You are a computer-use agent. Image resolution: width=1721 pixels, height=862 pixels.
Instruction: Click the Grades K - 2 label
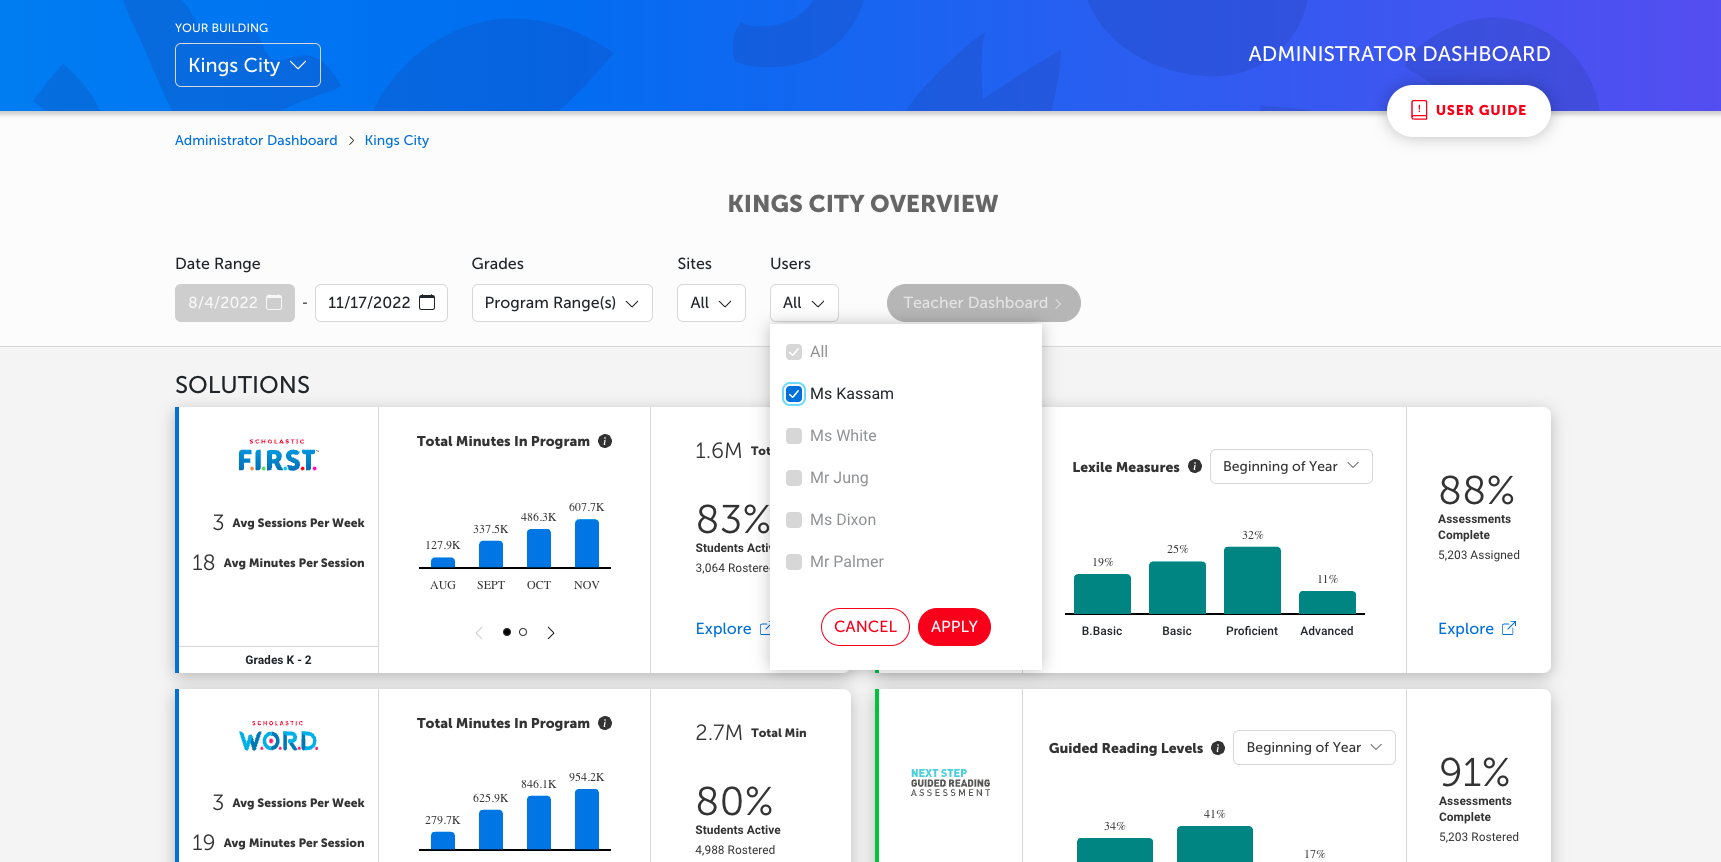pos(278,660)
